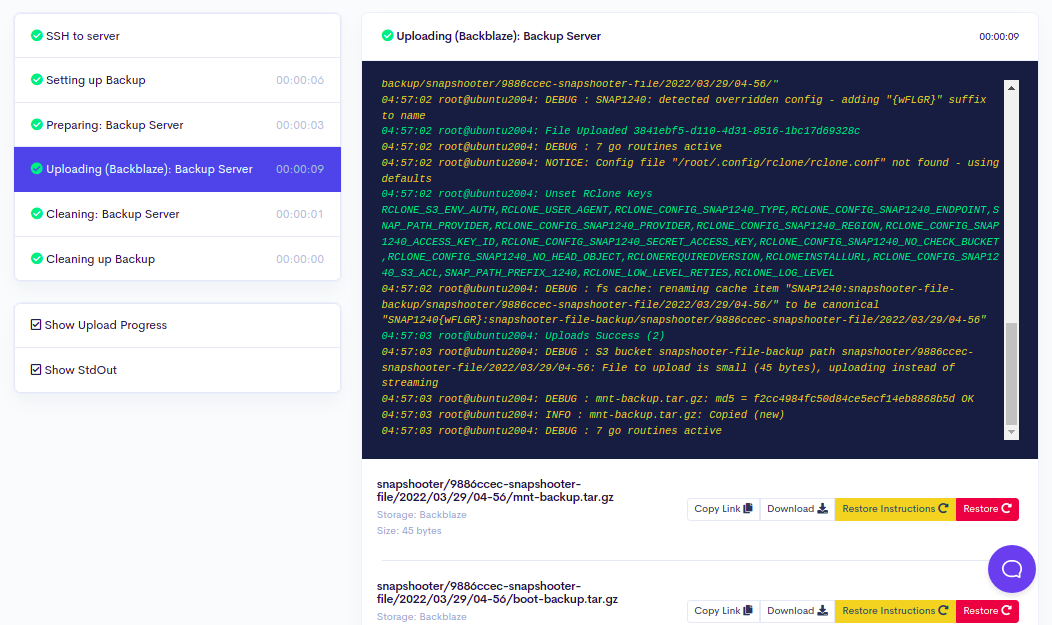The height and width of the screenshot is (625, 1052).
Task: Click log line 'mnt-backup.tar.gz: Copied (new)'
Action: coord(686,415)
